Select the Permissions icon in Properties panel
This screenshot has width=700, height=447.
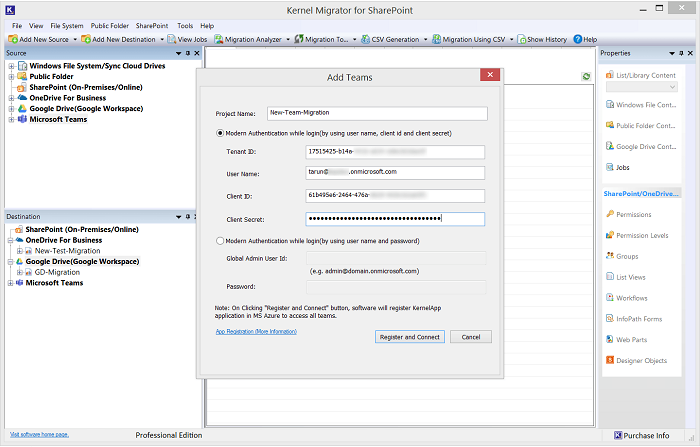[x=610, y=214]
